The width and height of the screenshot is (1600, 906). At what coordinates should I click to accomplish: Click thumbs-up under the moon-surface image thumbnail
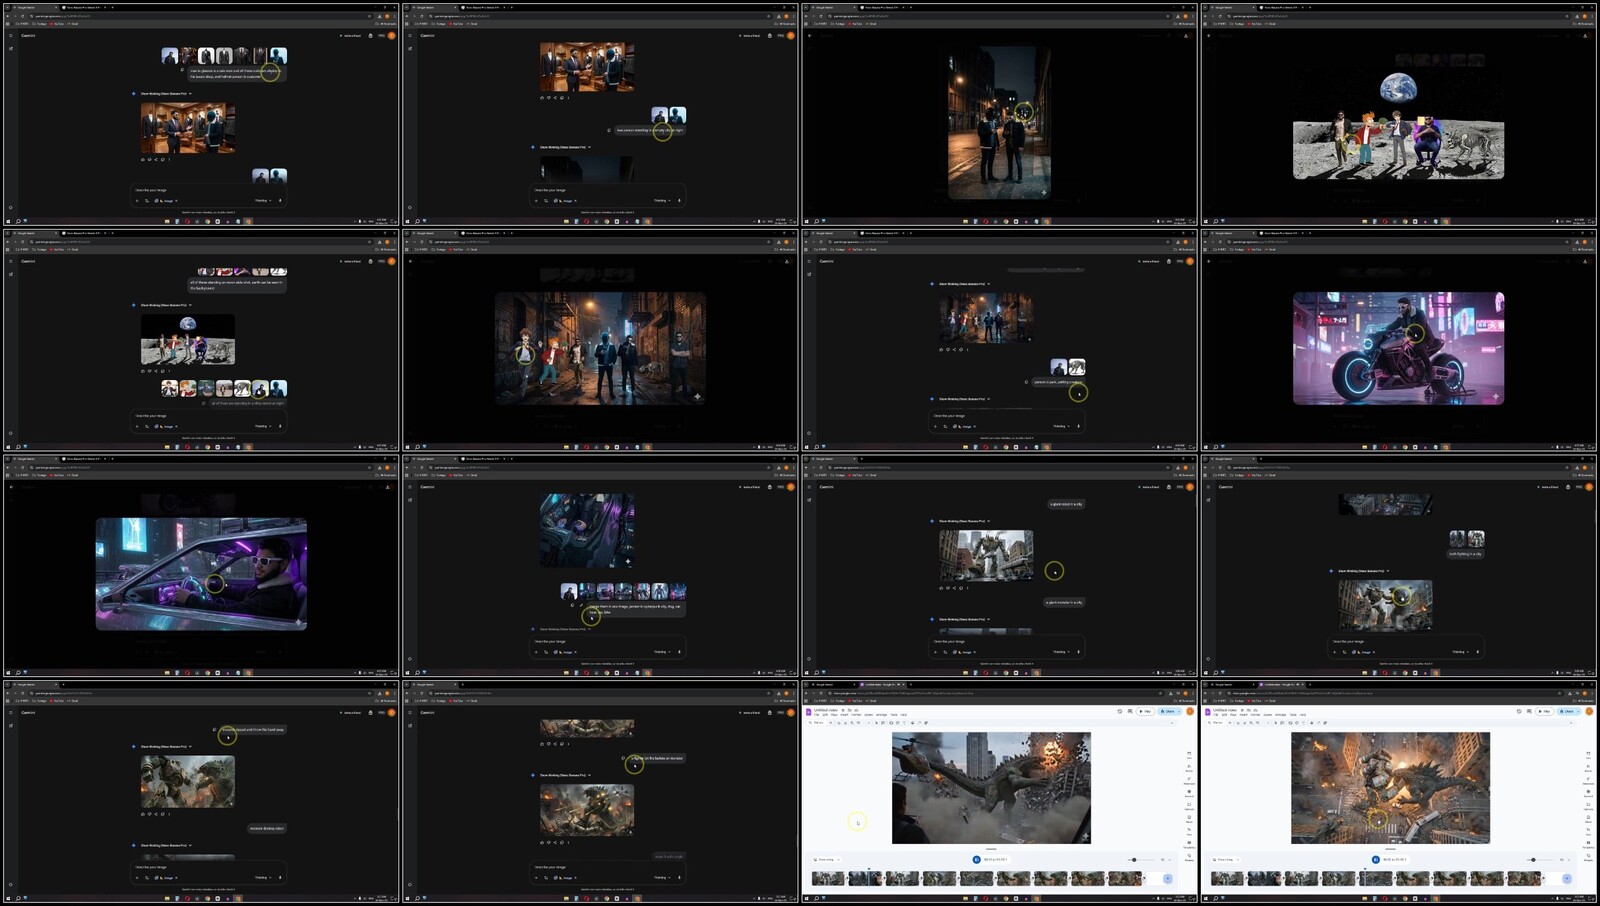[x=143, y=371]
